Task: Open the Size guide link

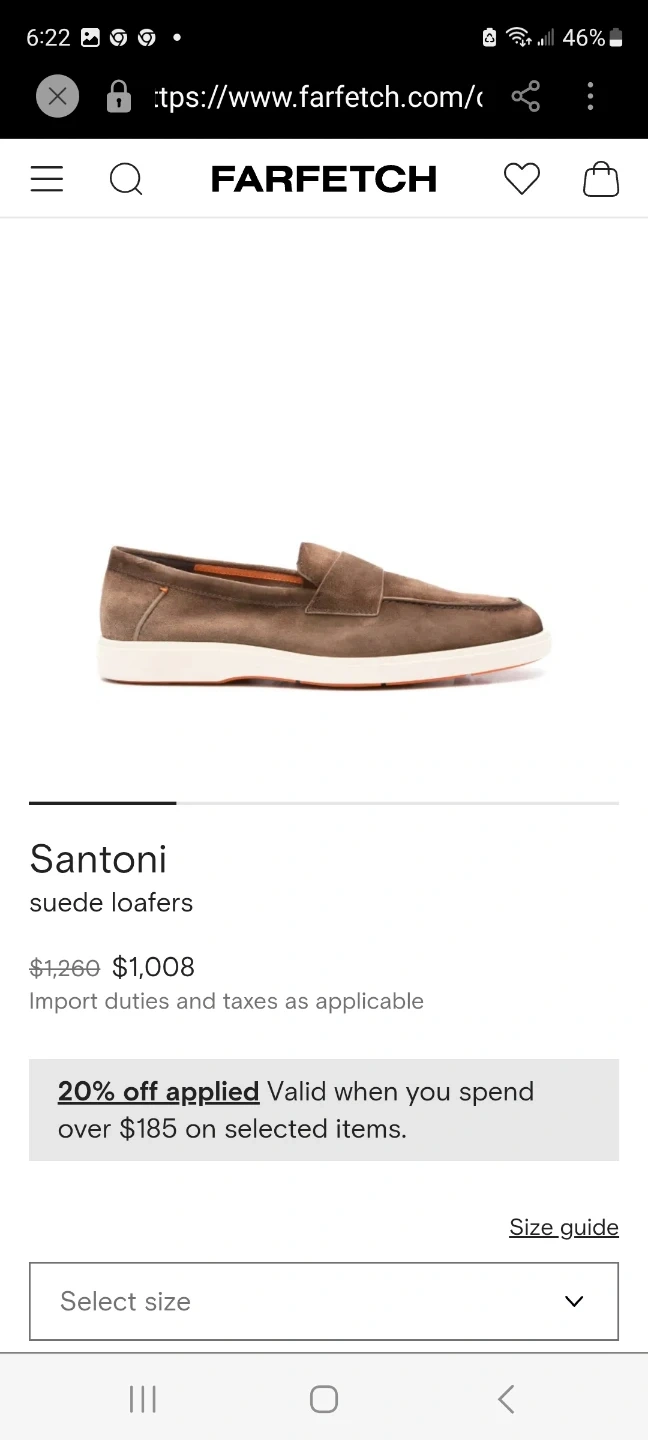Action: point(563,1227)
